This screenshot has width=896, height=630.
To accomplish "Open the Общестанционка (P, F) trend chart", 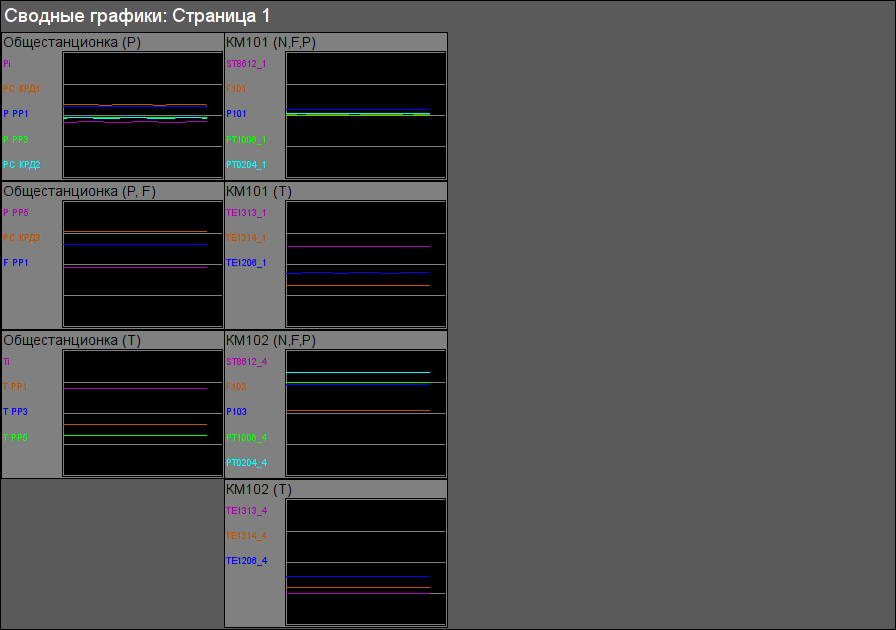I will tap(142, 263).
